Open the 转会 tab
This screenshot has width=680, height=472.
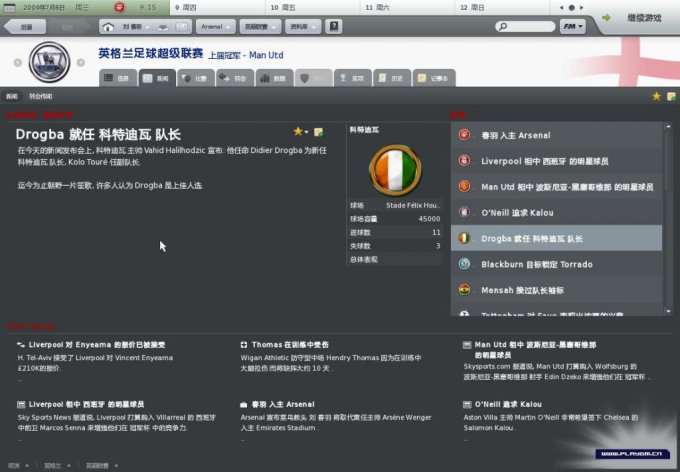pyautogui.click(x=235, y=78)
